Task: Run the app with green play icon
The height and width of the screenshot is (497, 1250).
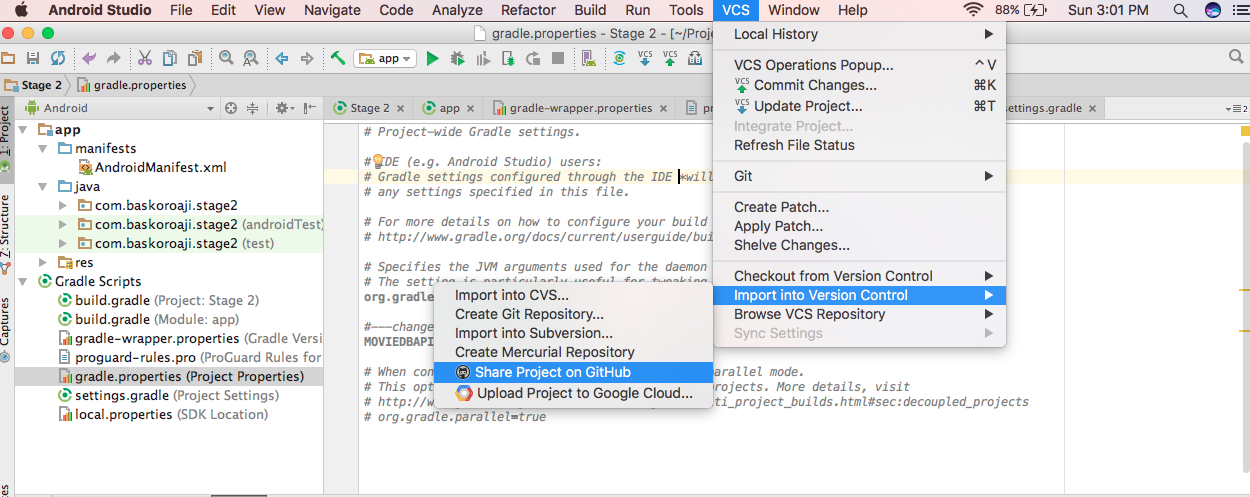Action: [x=433, y=59]
